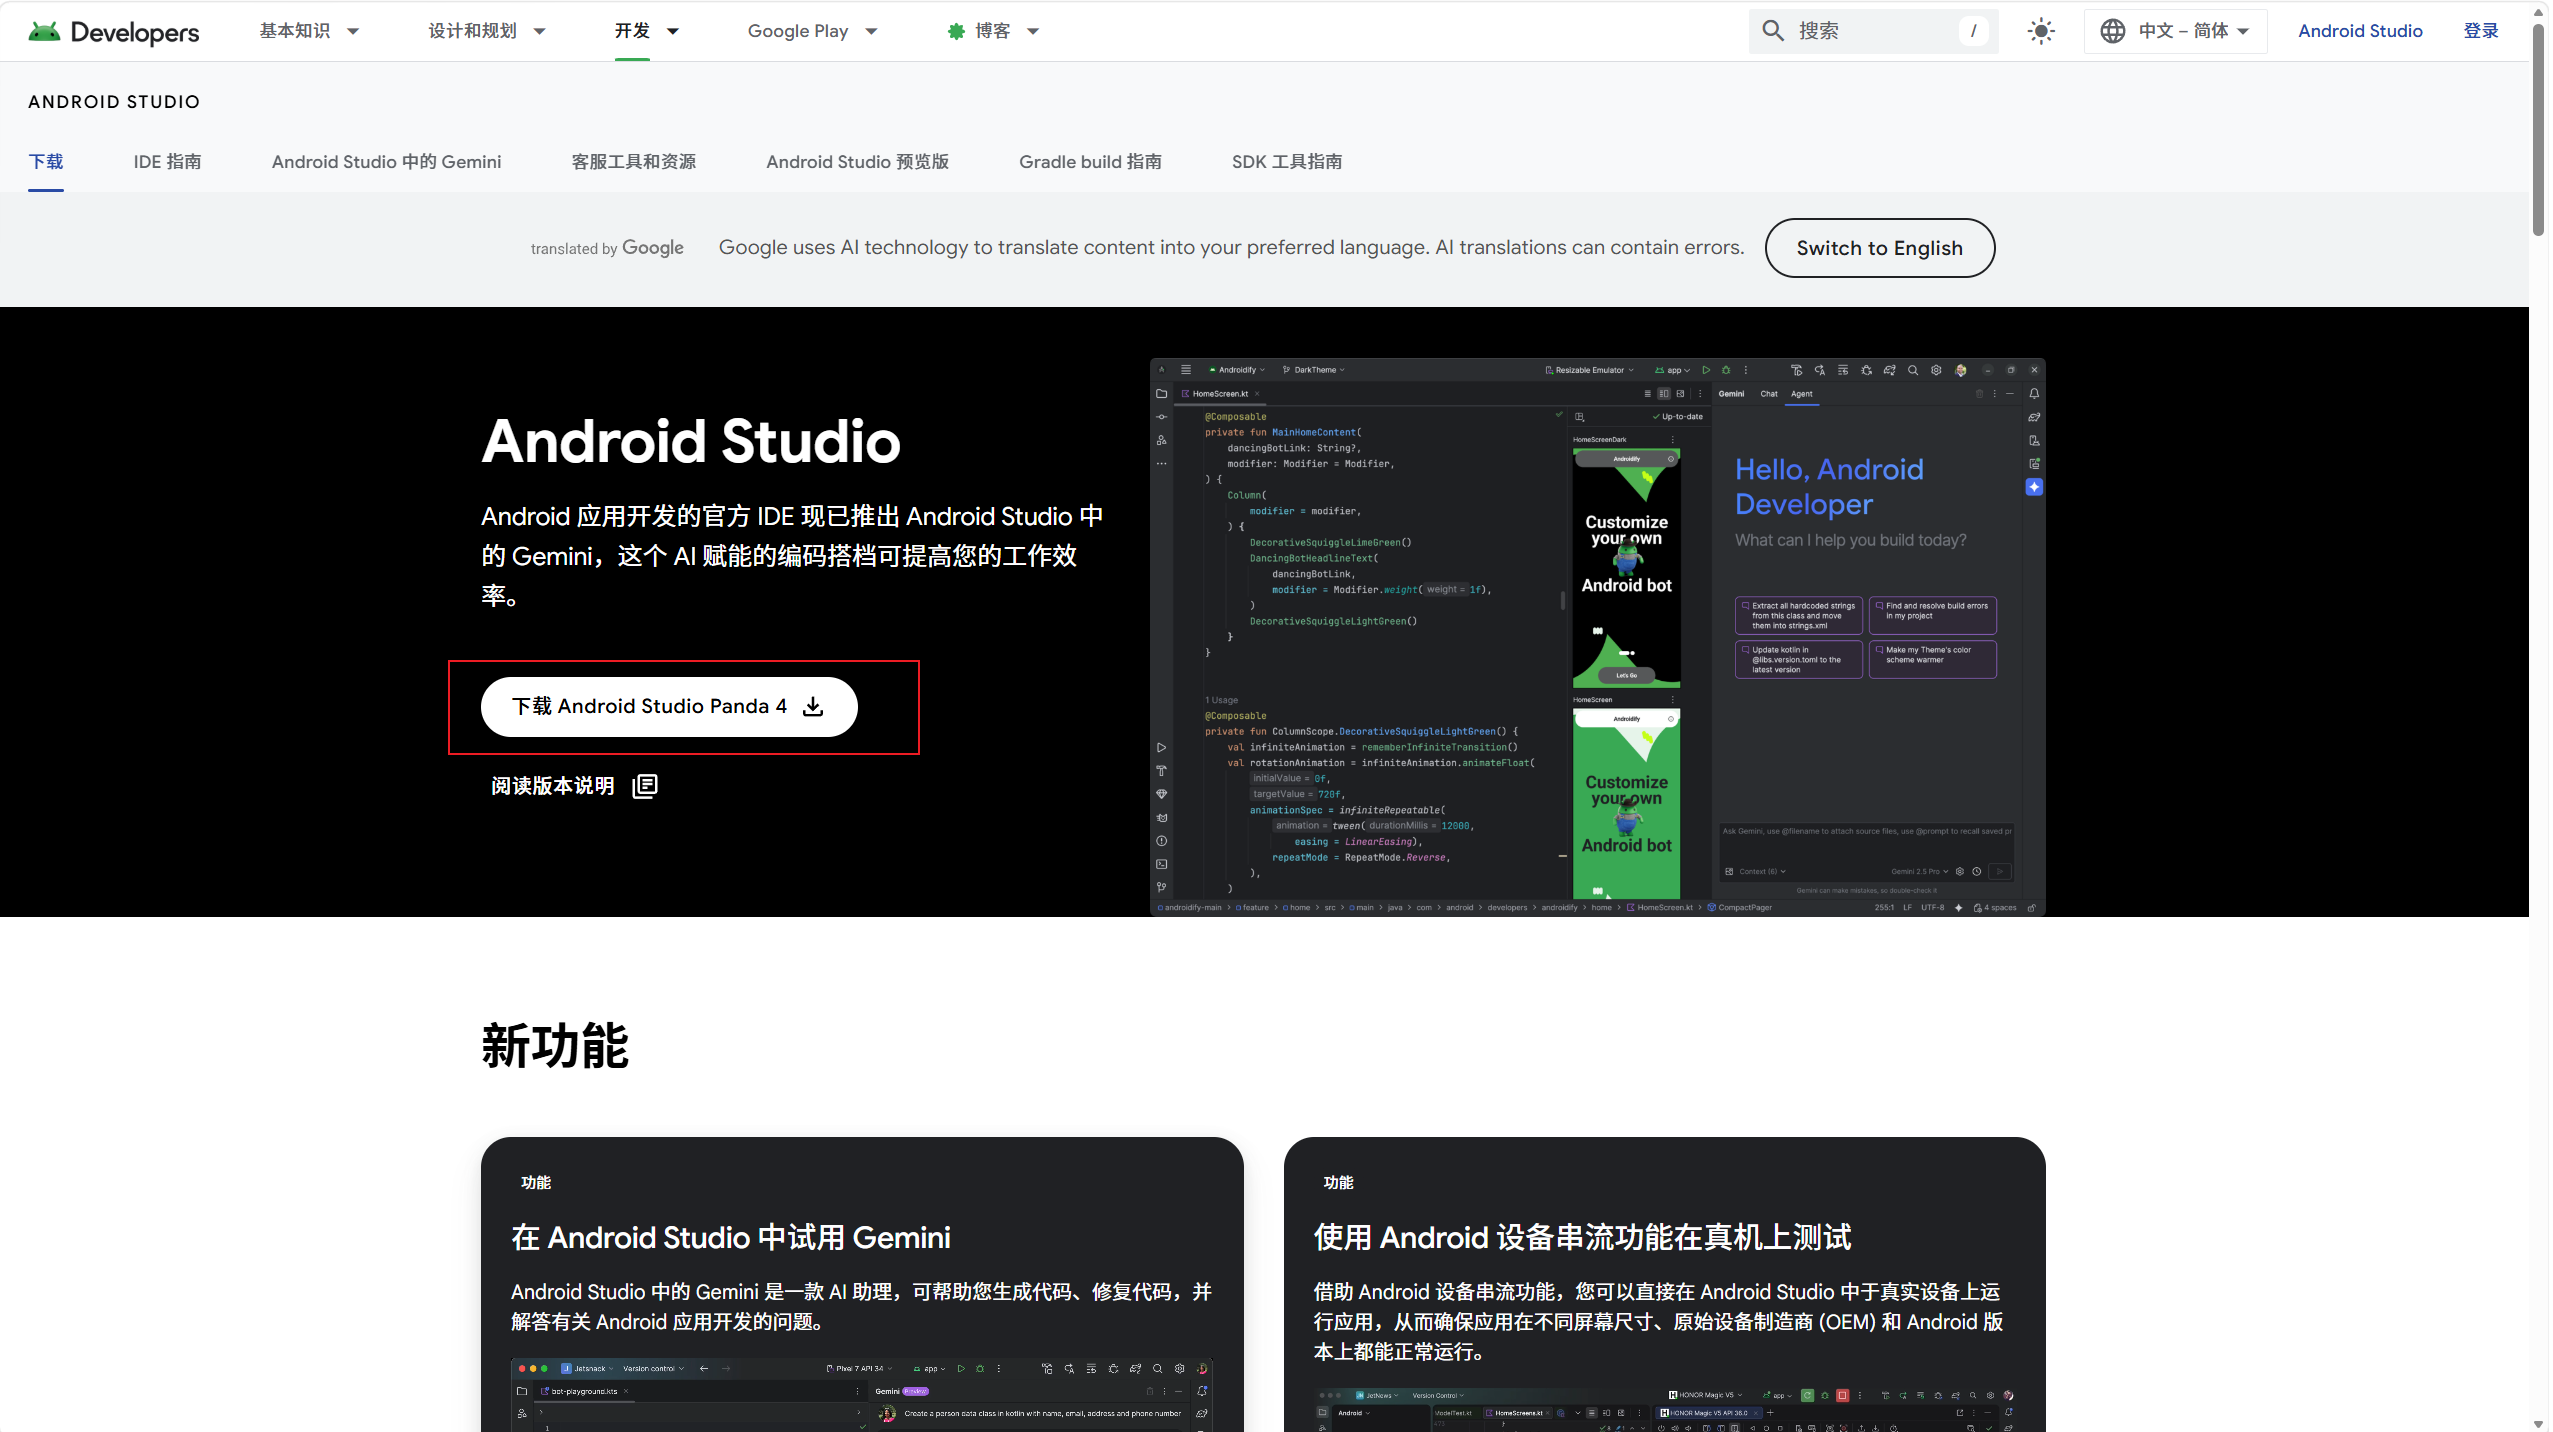Open the Android Studio 中的 Gemini tab
The width and height of the screenshot is (2553, 1432).
386,162
